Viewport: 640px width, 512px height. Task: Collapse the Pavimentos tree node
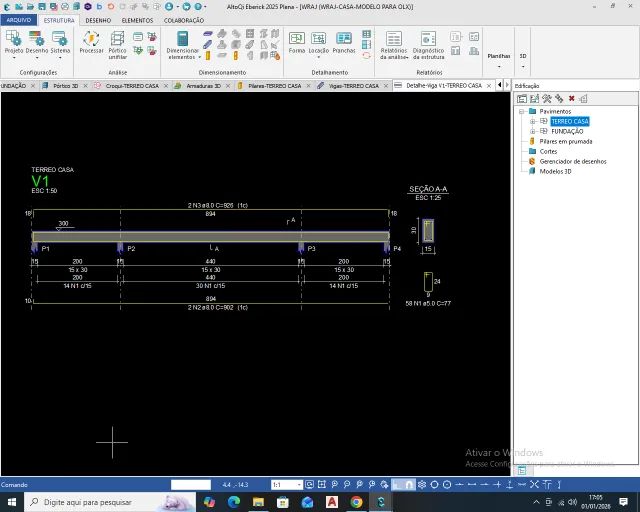pos(521,111)
